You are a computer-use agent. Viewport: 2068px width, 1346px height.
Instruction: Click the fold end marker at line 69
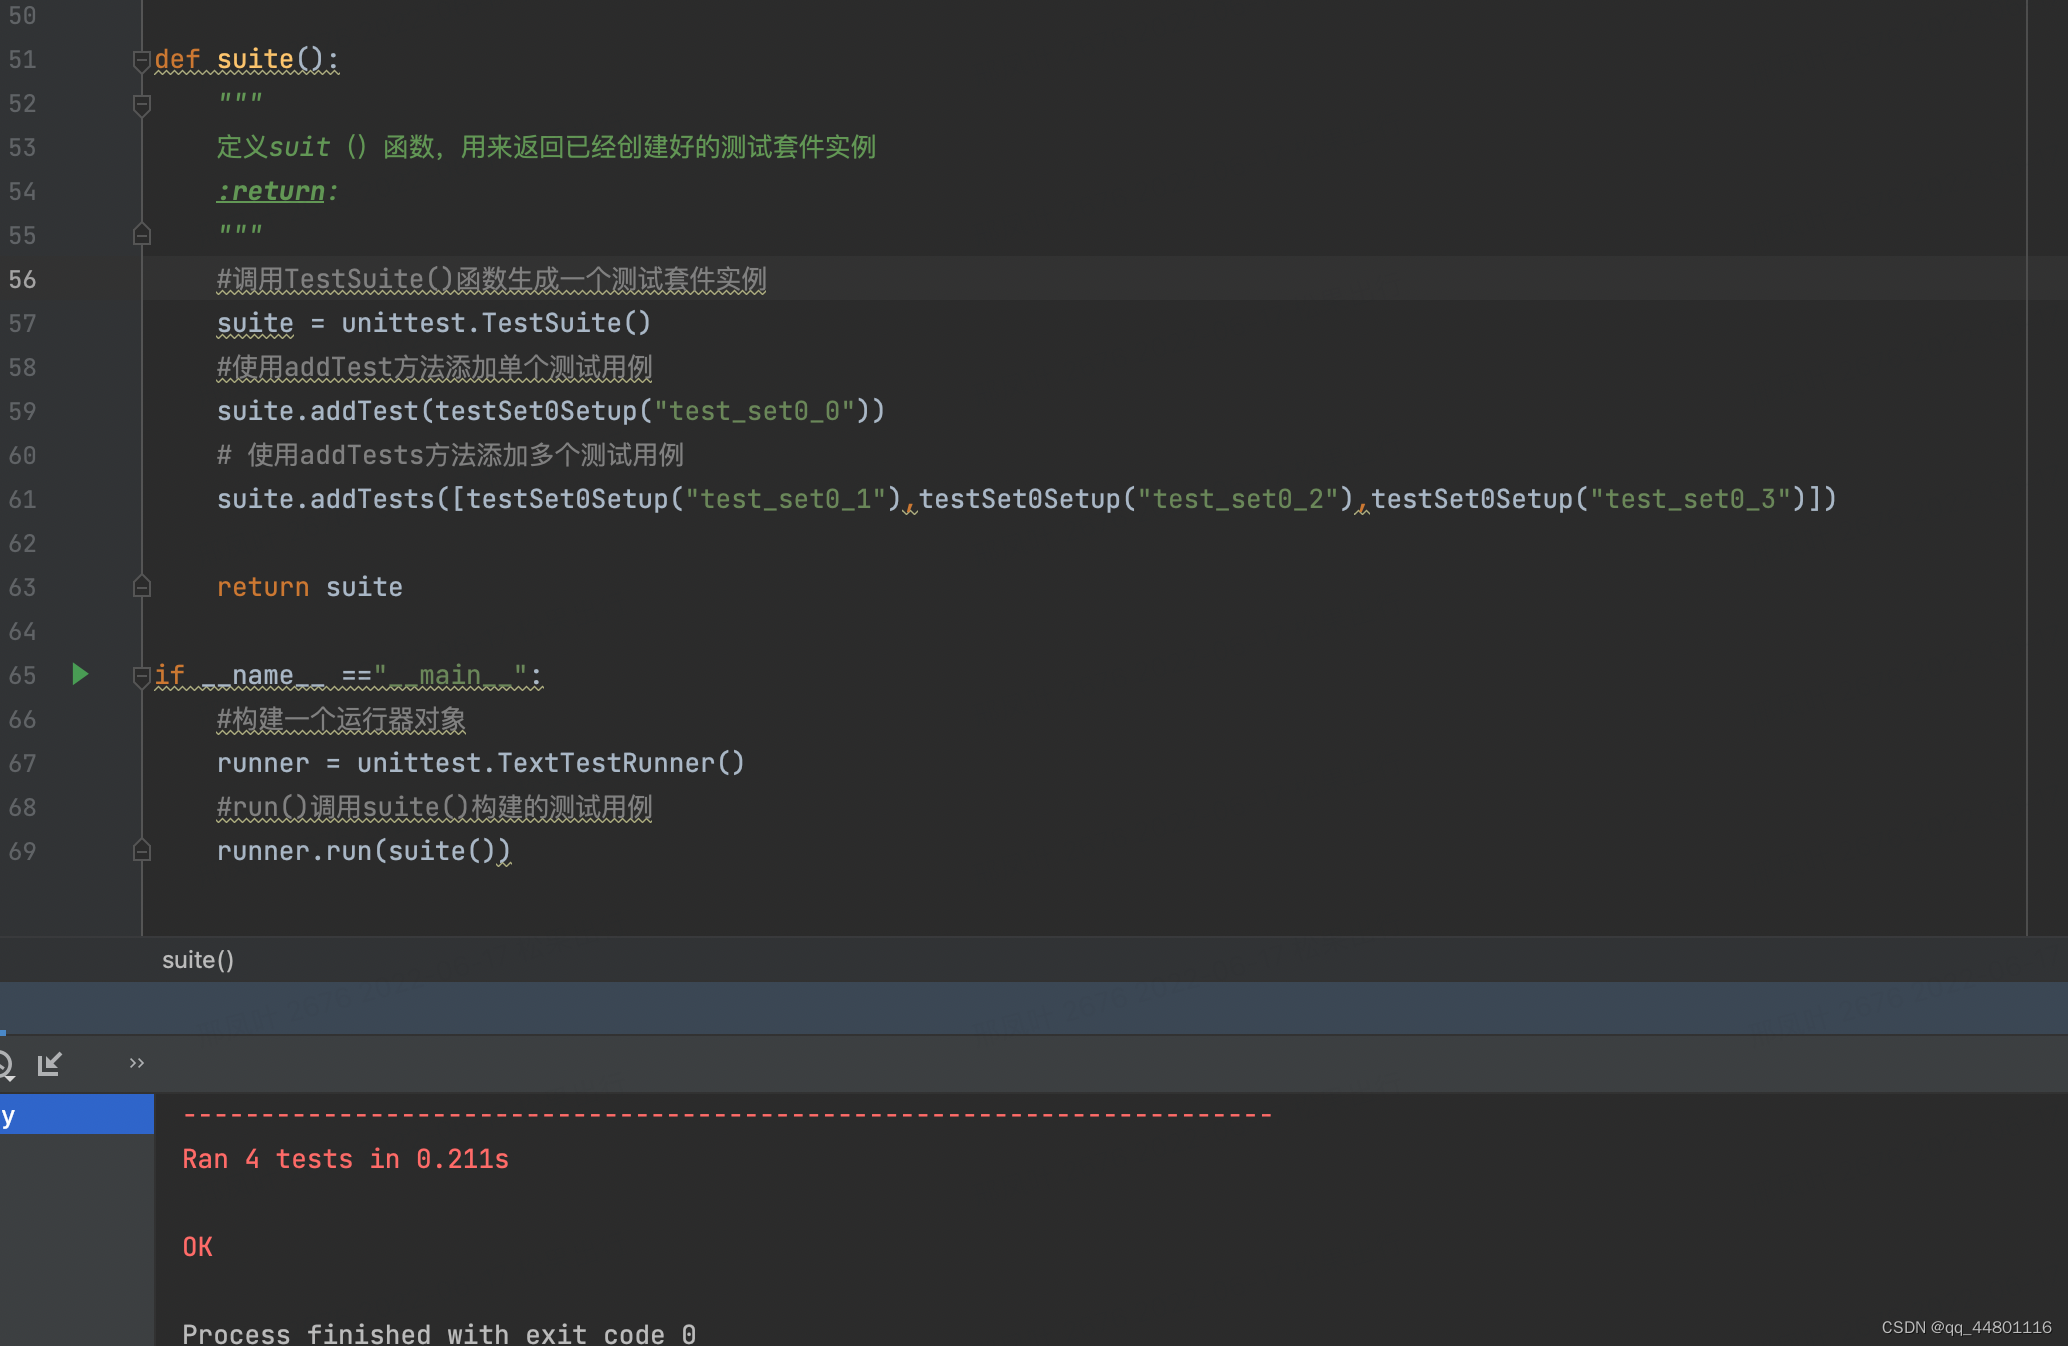[142, 851]
